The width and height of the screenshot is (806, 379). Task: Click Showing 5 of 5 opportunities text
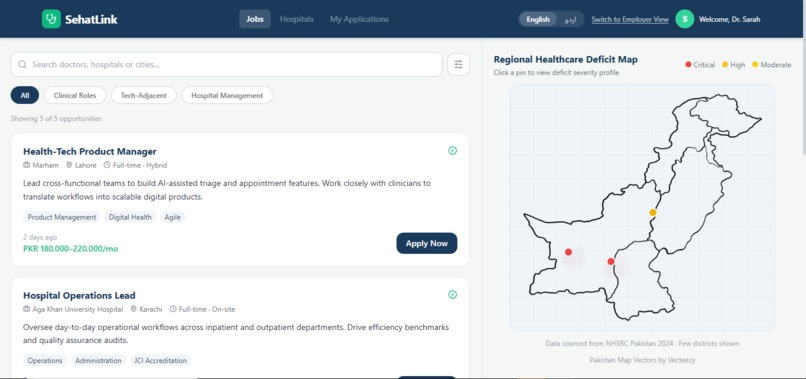point(56,119)
